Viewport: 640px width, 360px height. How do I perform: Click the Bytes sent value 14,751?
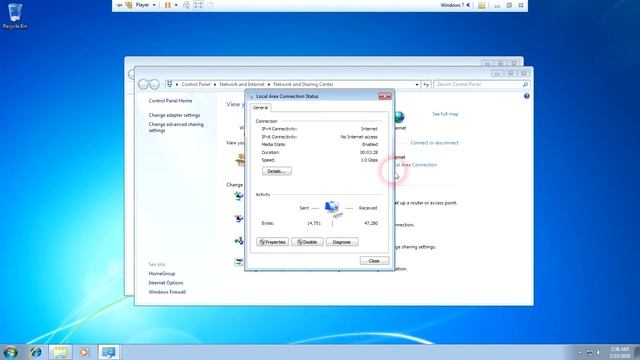[x=314, y=223]
